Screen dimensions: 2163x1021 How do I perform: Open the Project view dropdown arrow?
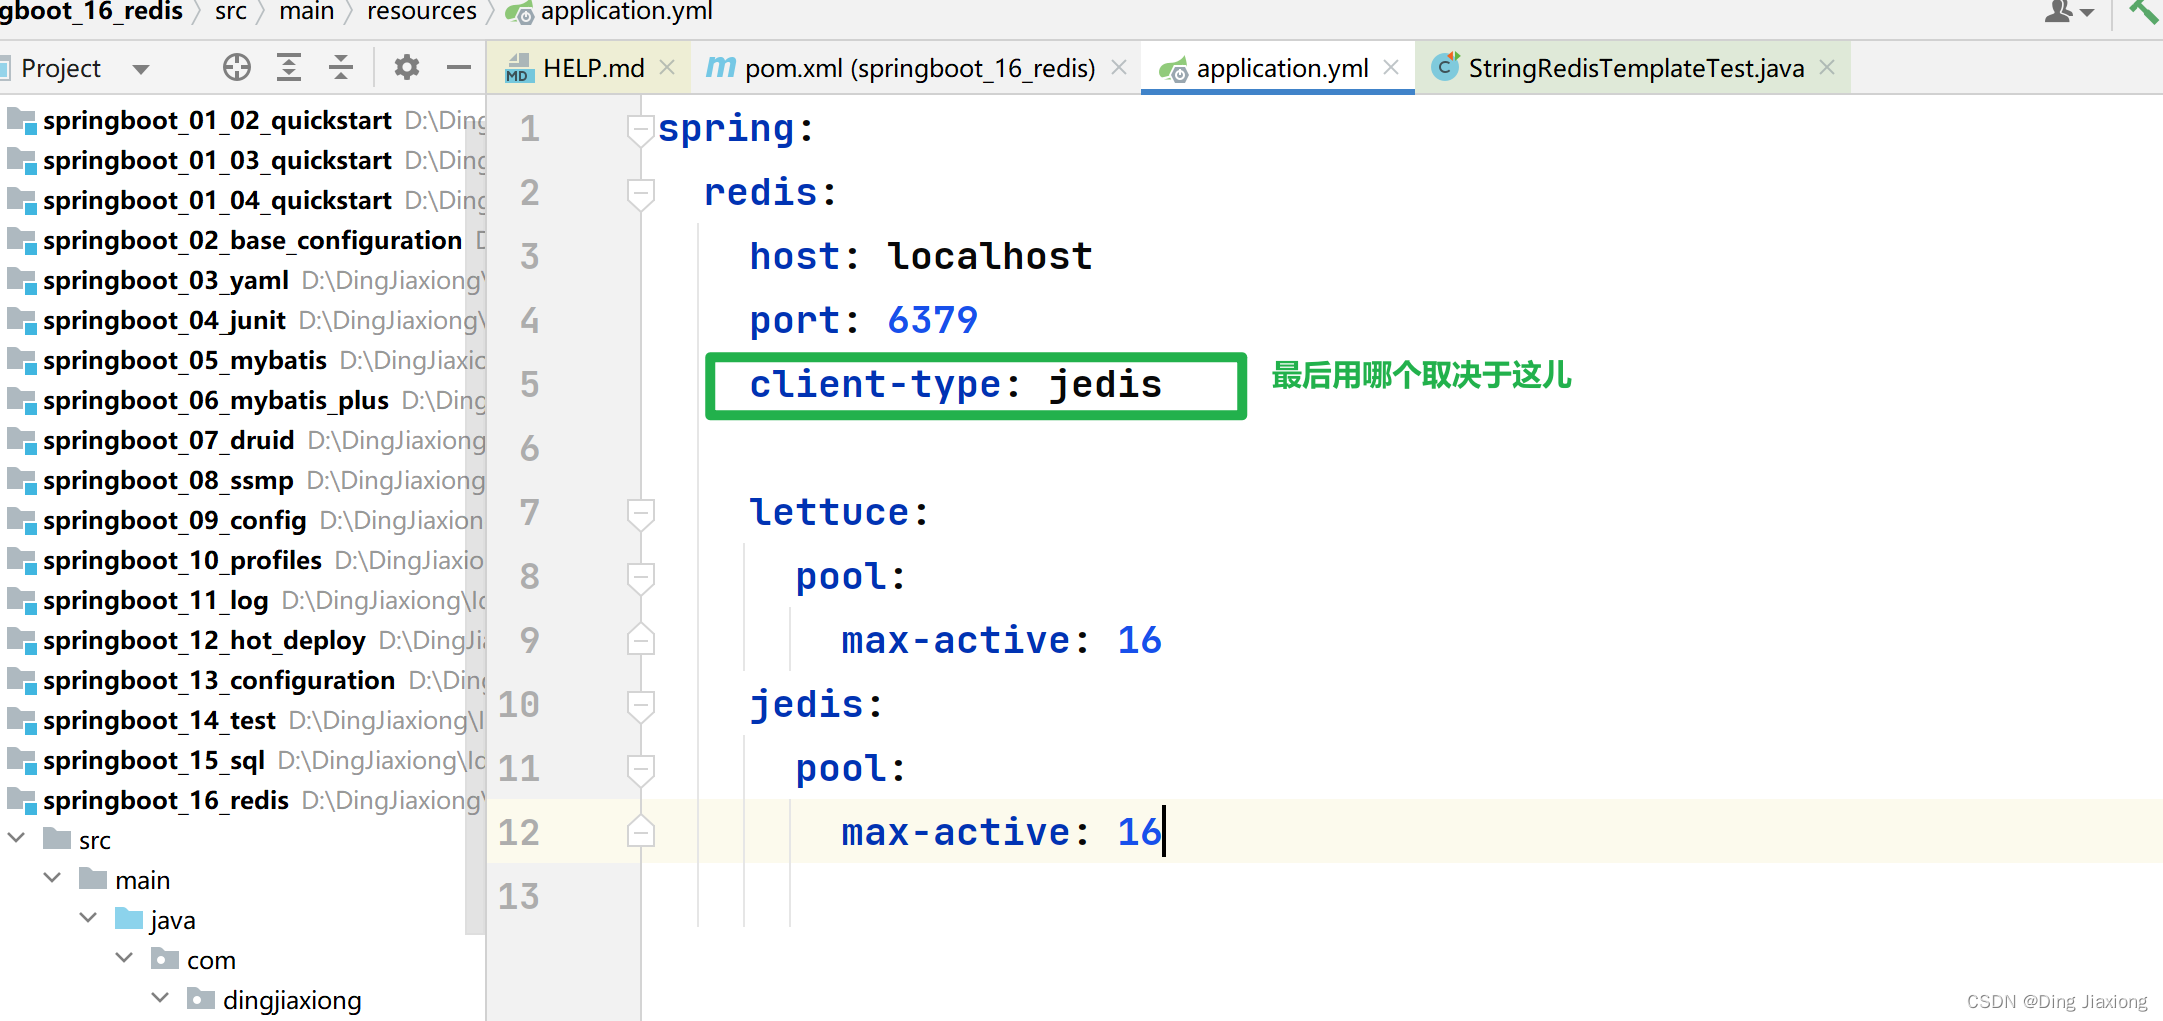[141, 69]
